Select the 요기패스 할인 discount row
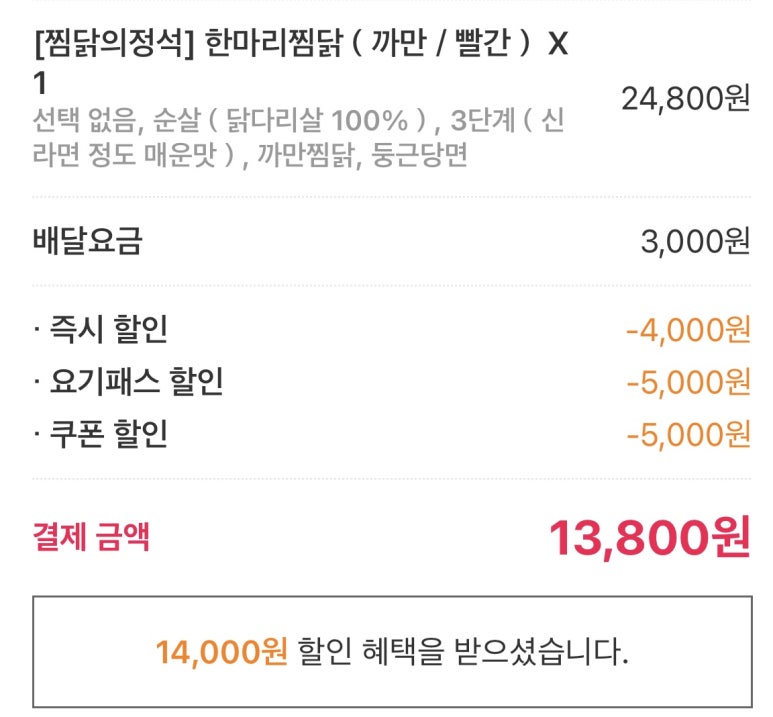773x717 pixels. [391, 382]
